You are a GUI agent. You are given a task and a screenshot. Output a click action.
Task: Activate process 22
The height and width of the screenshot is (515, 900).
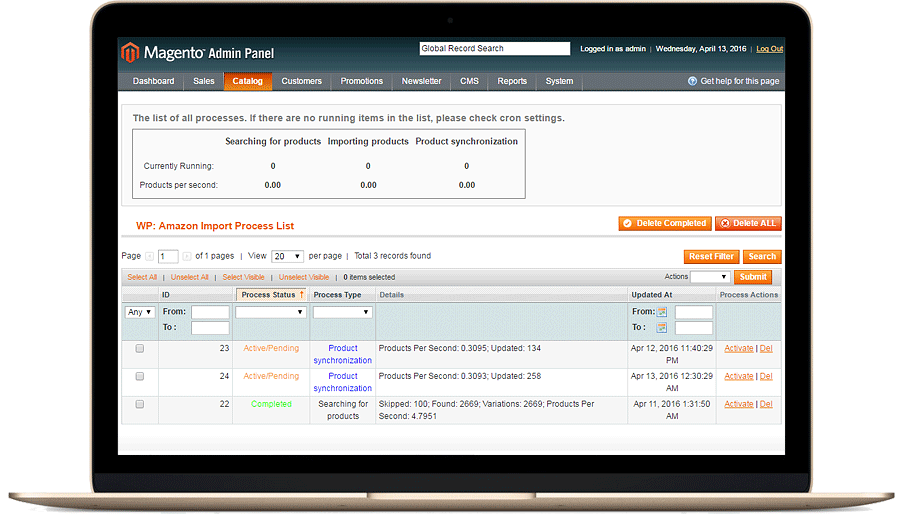tap(739, 404)
